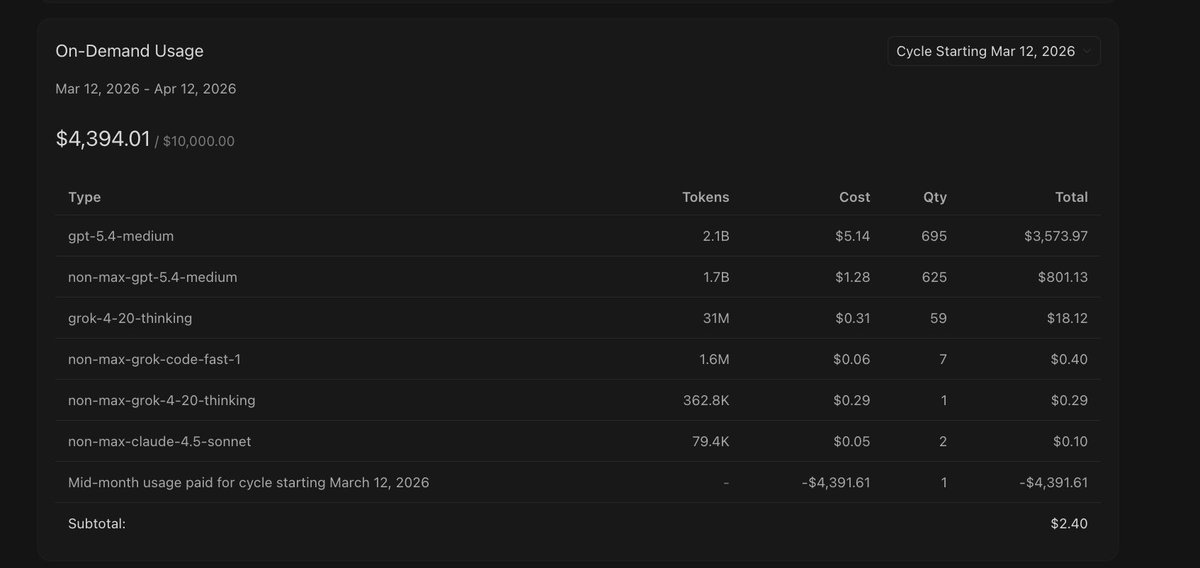The width and height of the screenshot is (1200, 568).
Task: Select the non-max-gpt-5.4-medium row
Action: [x=578, y=277]
